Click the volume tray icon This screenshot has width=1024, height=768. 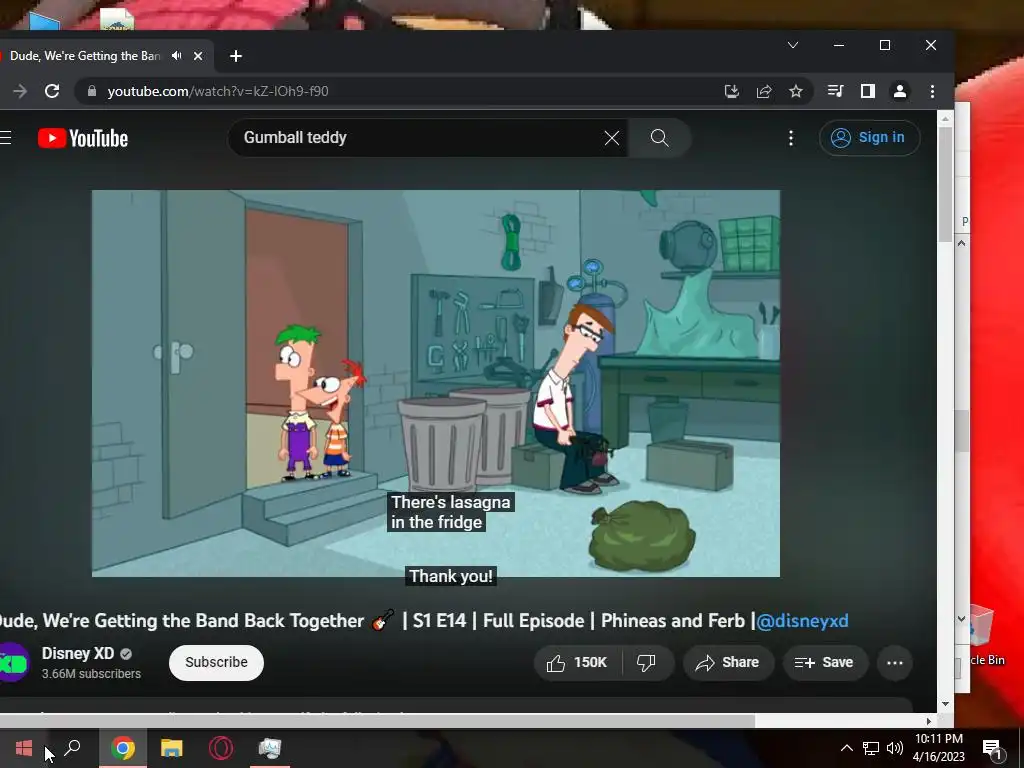(x=895, y=748)
